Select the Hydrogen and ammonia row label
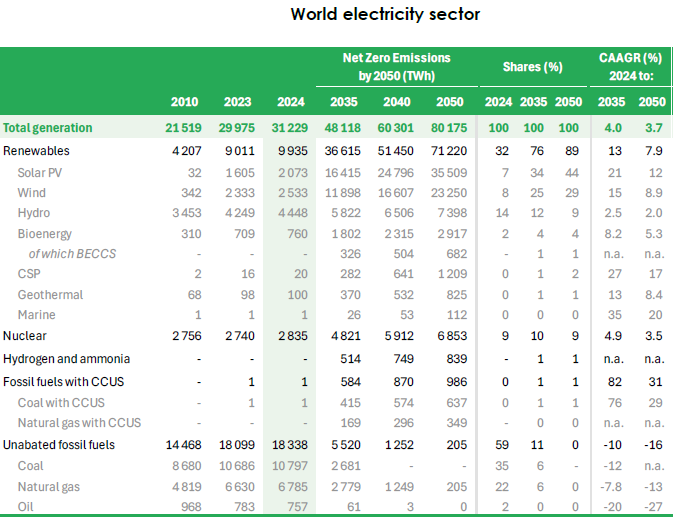 pyautogui.click(x=67, y=359)
